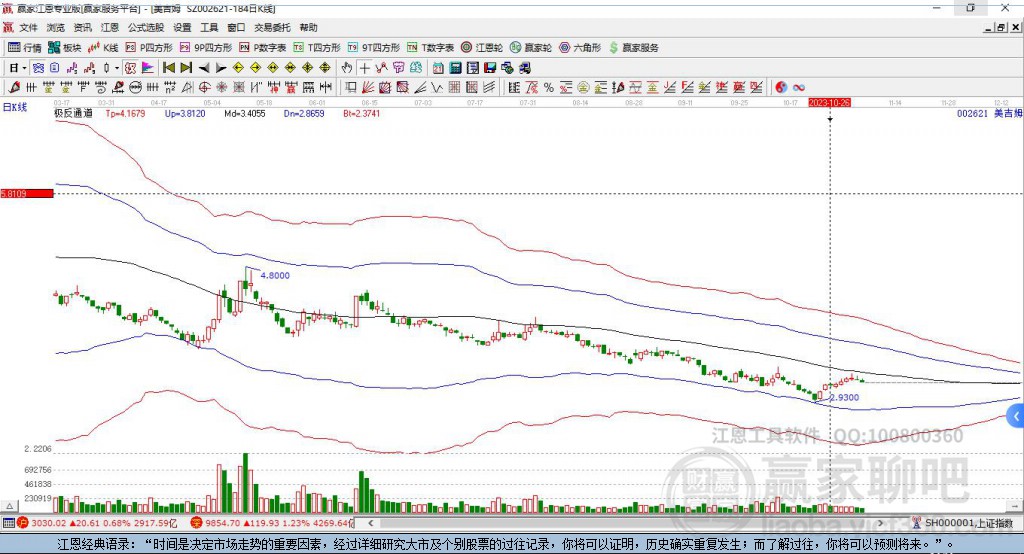Select the red pencil drawing tool

14,87
